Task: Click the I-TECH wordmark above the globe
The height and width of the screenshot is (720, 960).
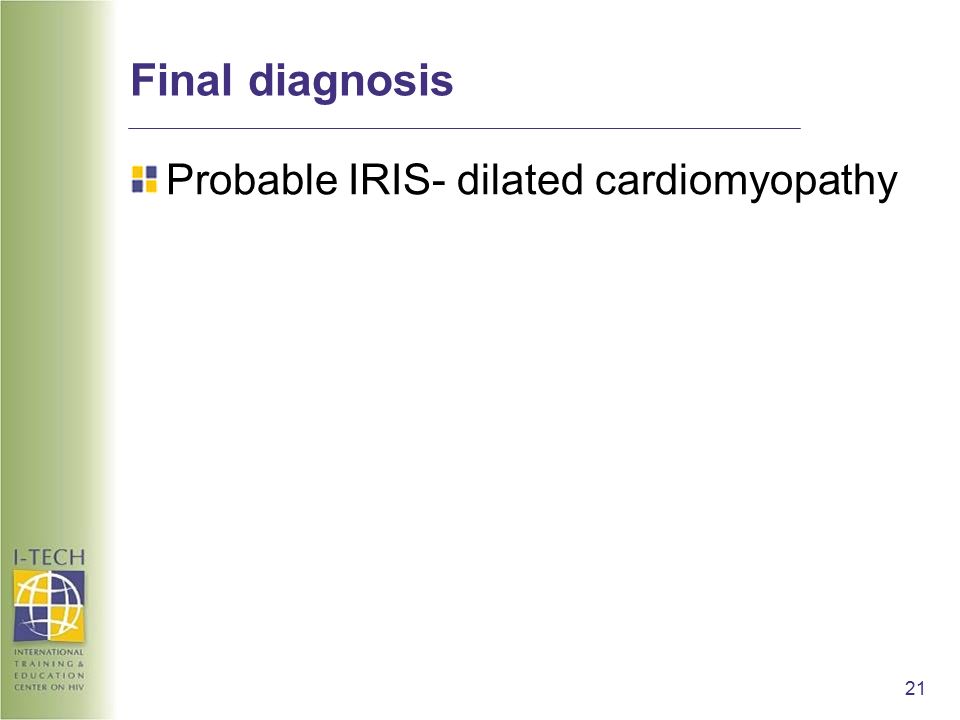Action: click(49, 557)
